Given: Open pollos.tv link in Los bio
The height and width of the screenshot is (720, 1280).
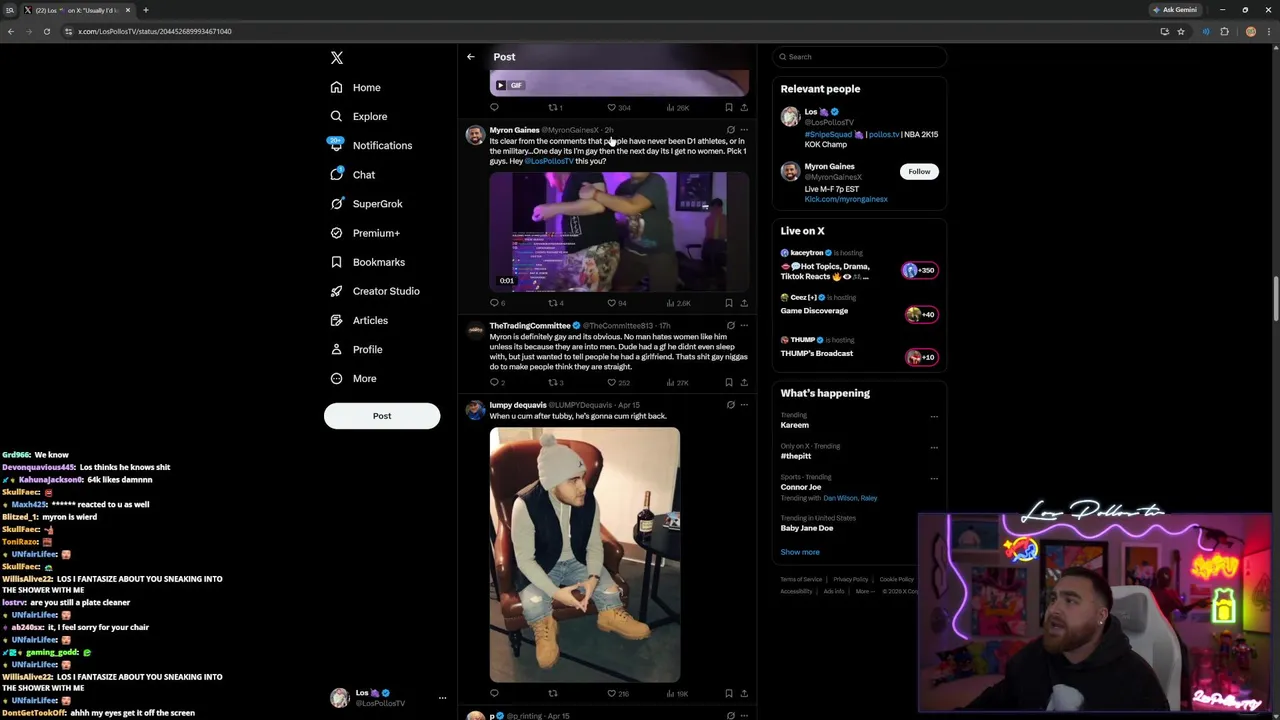Looking at the screenshot, I should 883,134.
